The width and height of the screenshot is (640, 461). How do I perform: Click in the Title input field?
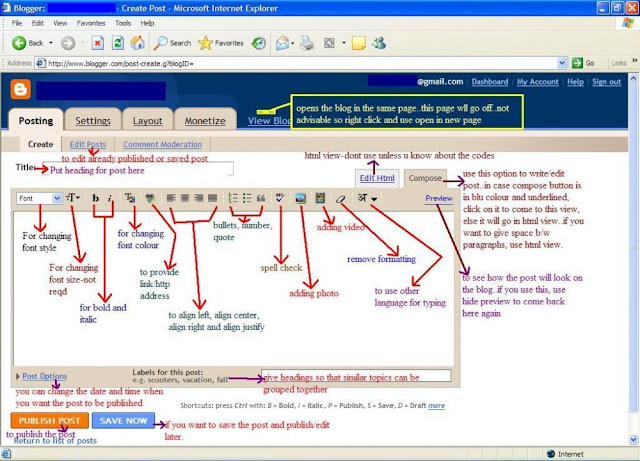[x=138, y=168]
